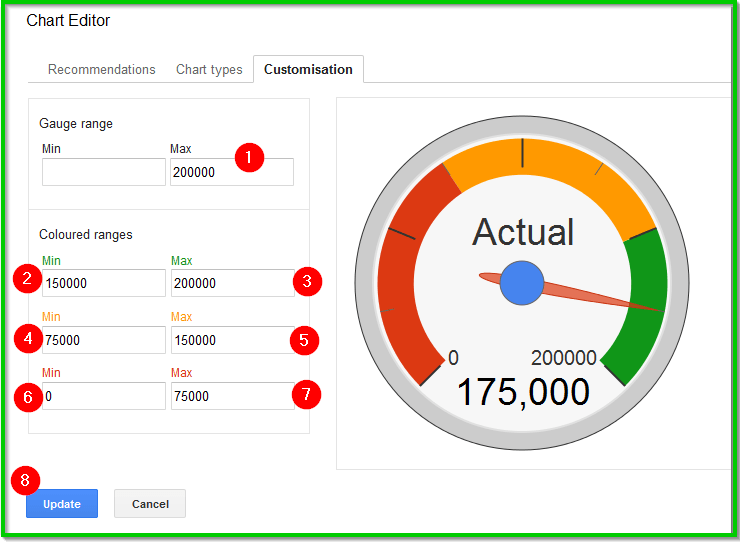This screenshot has height=542, width=740.
Task: Click green range Min field with 150000
Action: pos(103,283)
